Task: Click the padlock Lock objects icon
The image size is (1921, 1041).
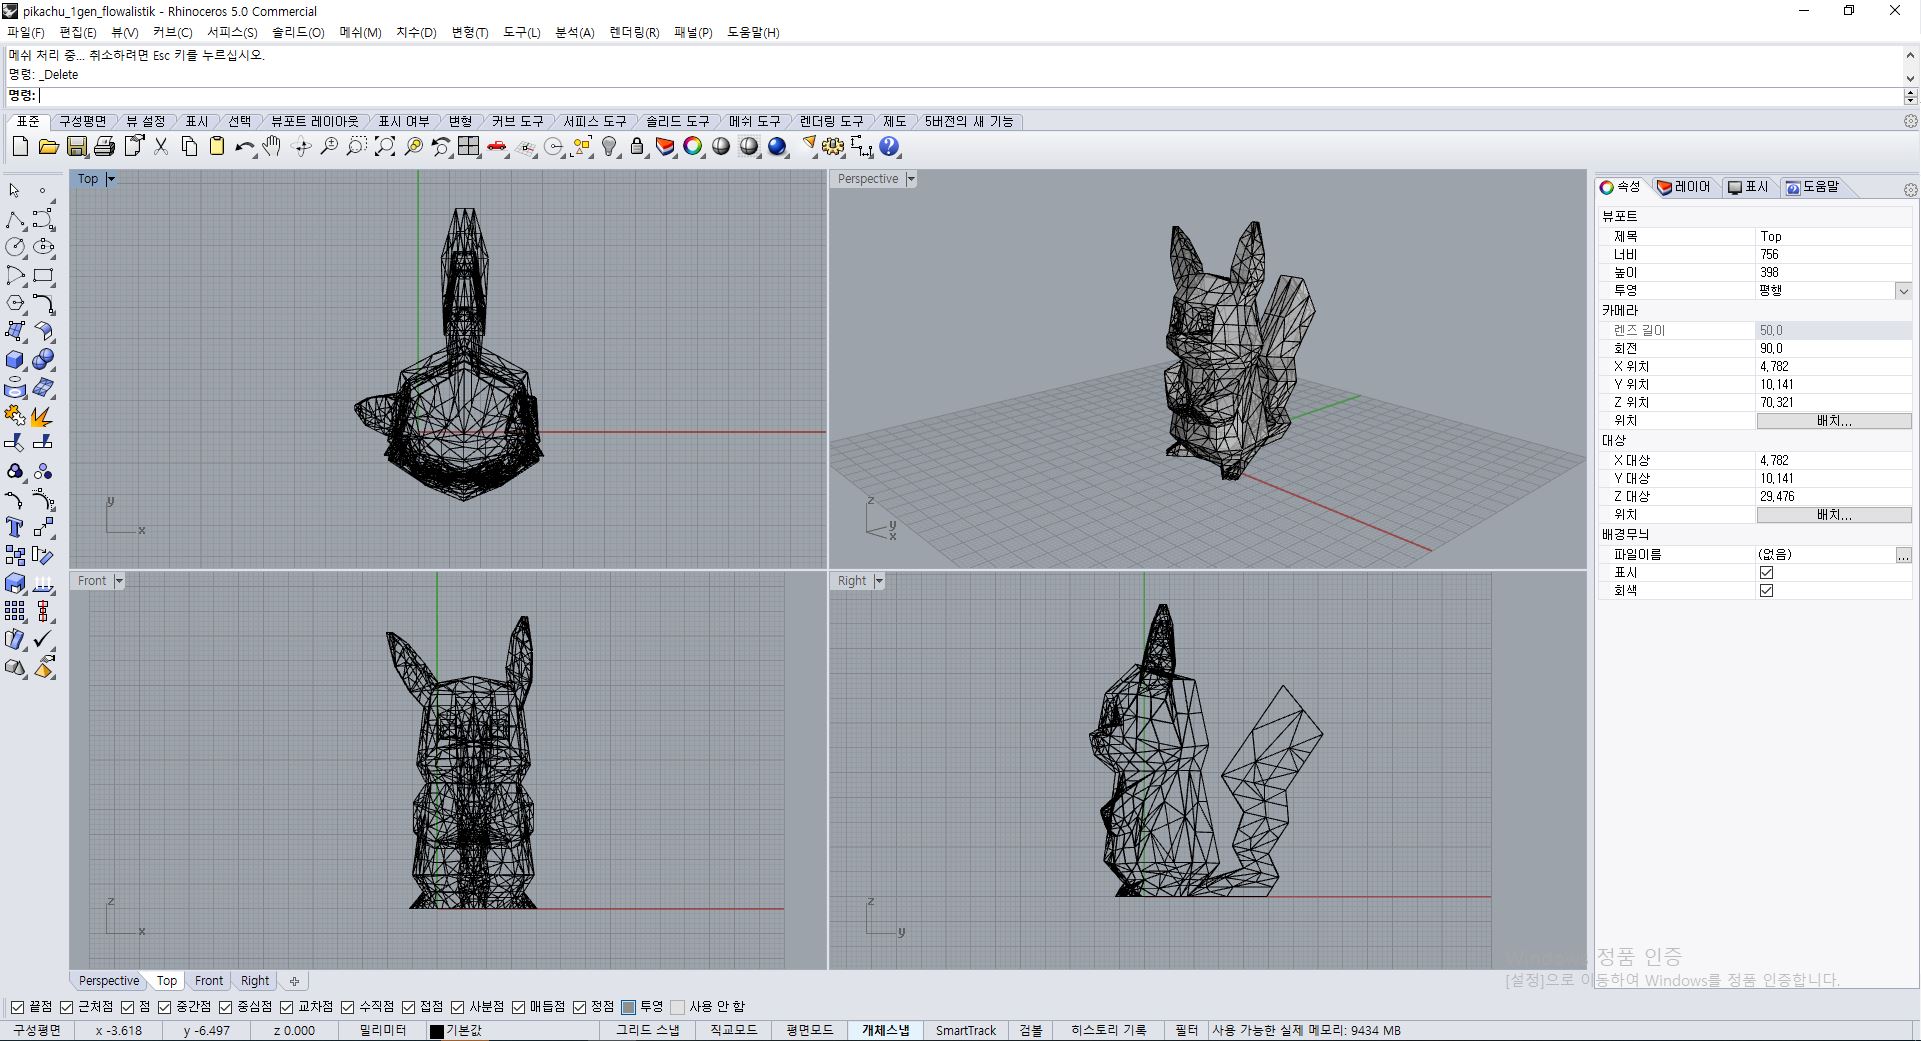Action: [x=637, y=147]
